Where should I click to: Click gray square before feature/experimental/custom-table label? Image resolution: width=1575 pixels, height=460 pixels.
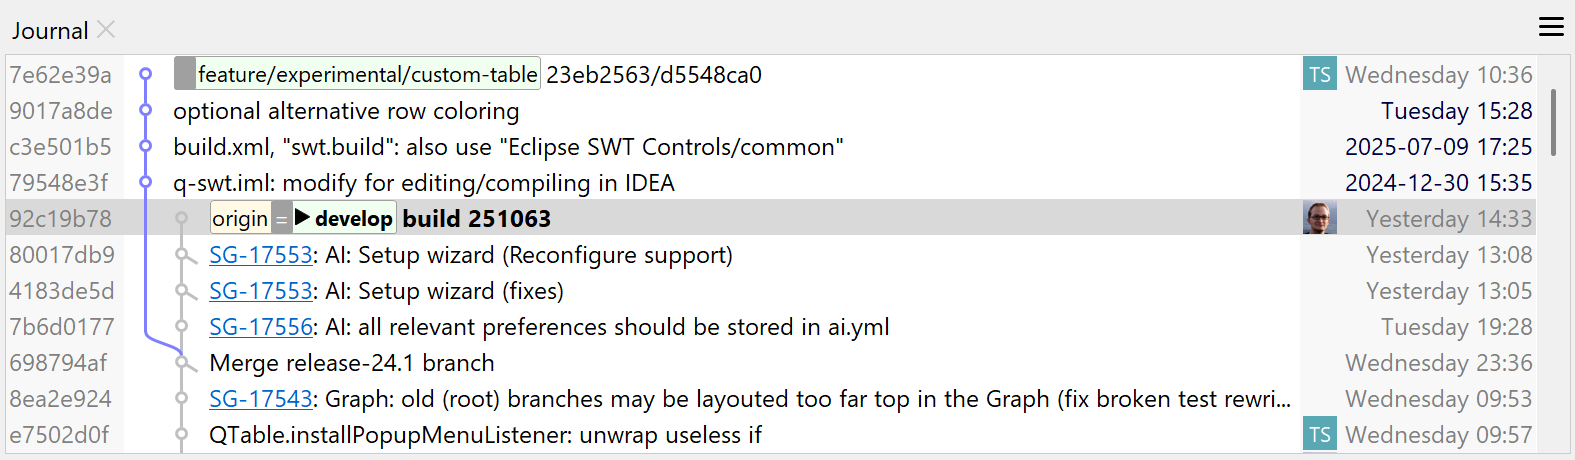(184, 74)
